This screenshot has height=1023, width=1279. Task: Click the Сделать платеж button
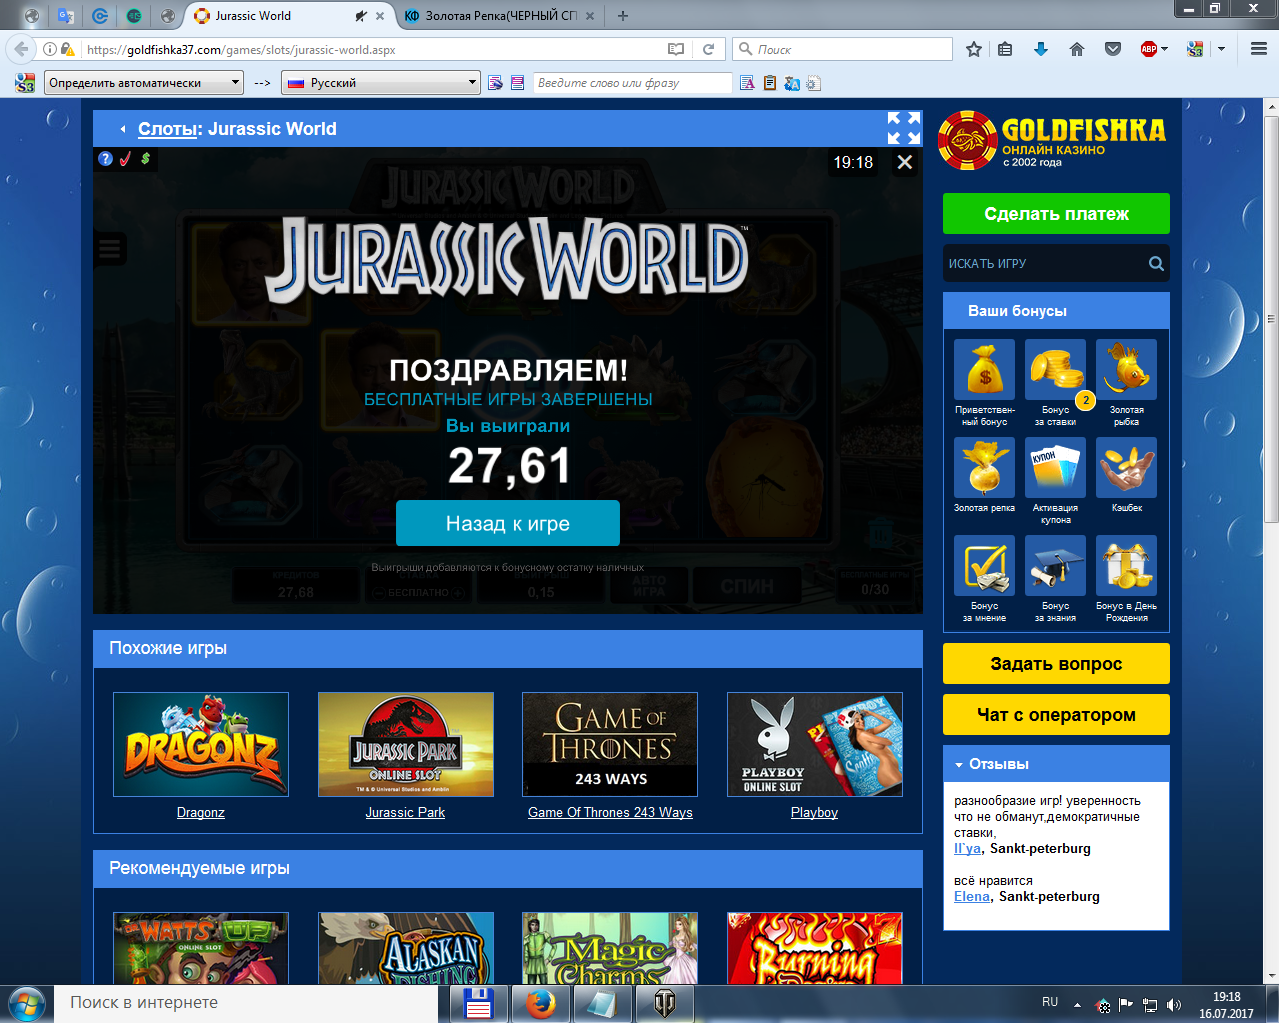[x=1056, y=213]
